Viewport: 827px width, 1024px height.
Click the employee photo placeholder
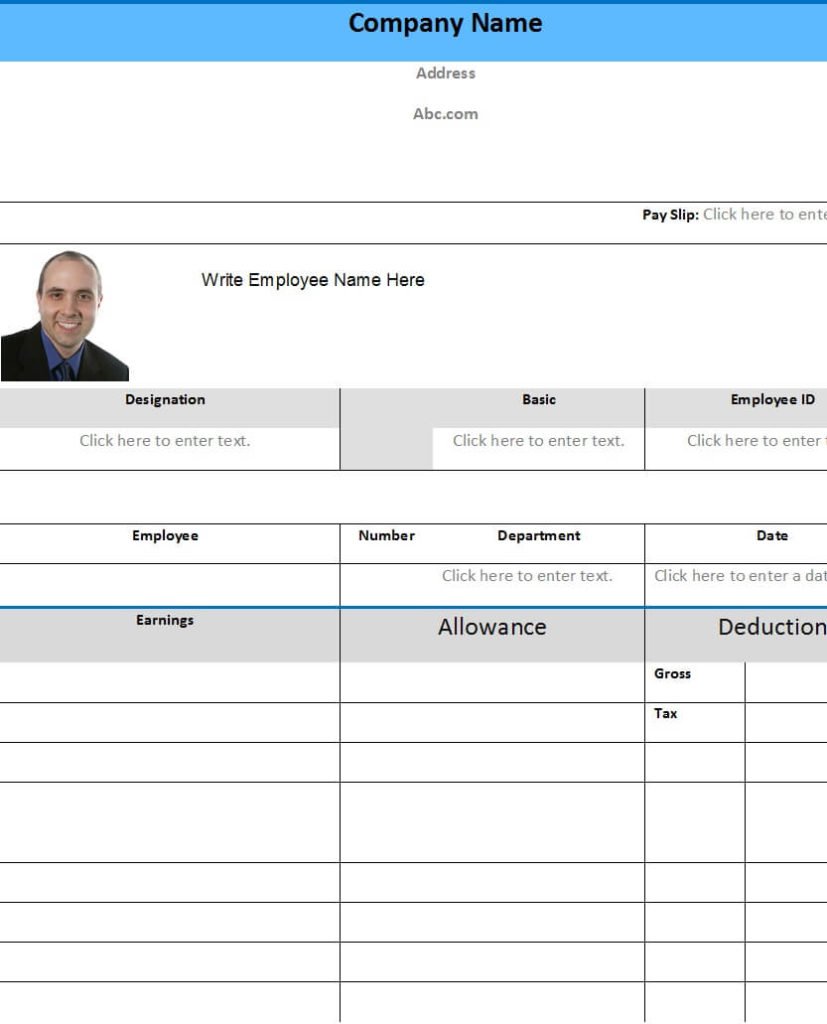pyautogui.click(x=66, y=314)
